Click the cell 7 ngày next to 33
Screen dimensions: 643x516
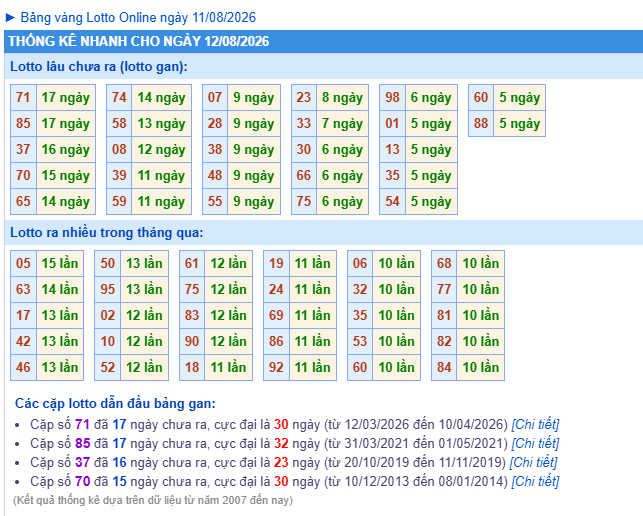(x=342, y=123)
